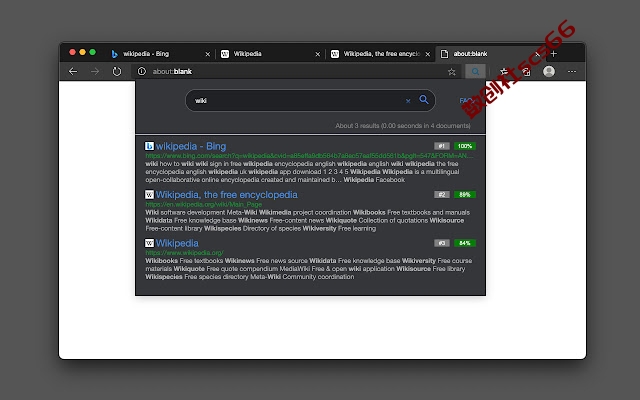Click the bing.com search URL link
The height and width of the screenshot is (400, 640).
(x=309, y=156)
